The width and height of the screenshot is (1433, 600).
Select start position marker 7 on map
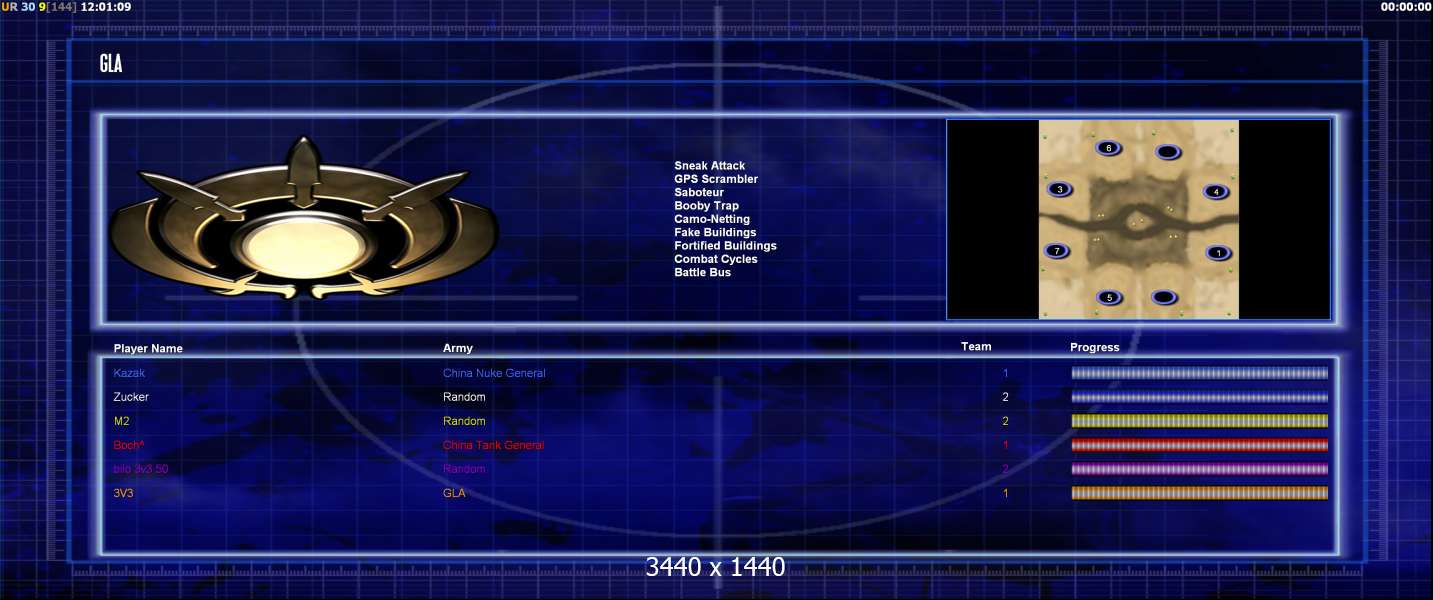pos(1057,251)
